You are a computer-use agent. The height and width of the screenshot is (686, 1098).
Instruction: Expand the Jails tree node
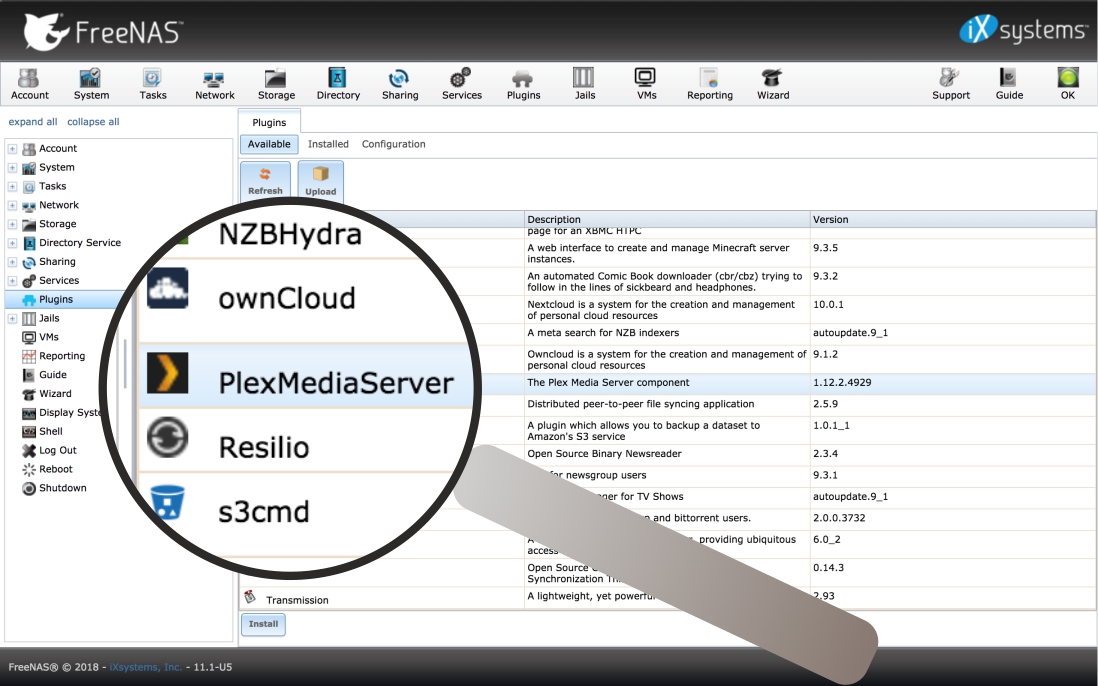(x=12, y=318)
